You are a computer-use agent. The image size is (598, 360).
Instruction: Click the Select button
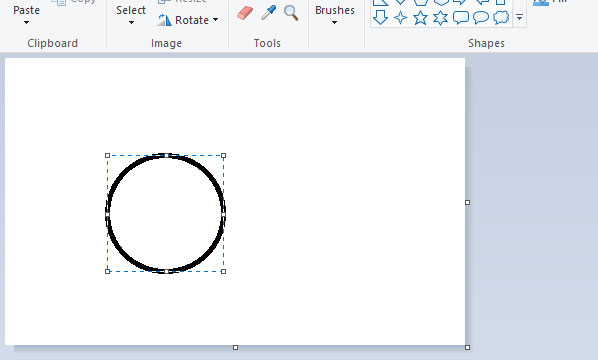(131, 10)
